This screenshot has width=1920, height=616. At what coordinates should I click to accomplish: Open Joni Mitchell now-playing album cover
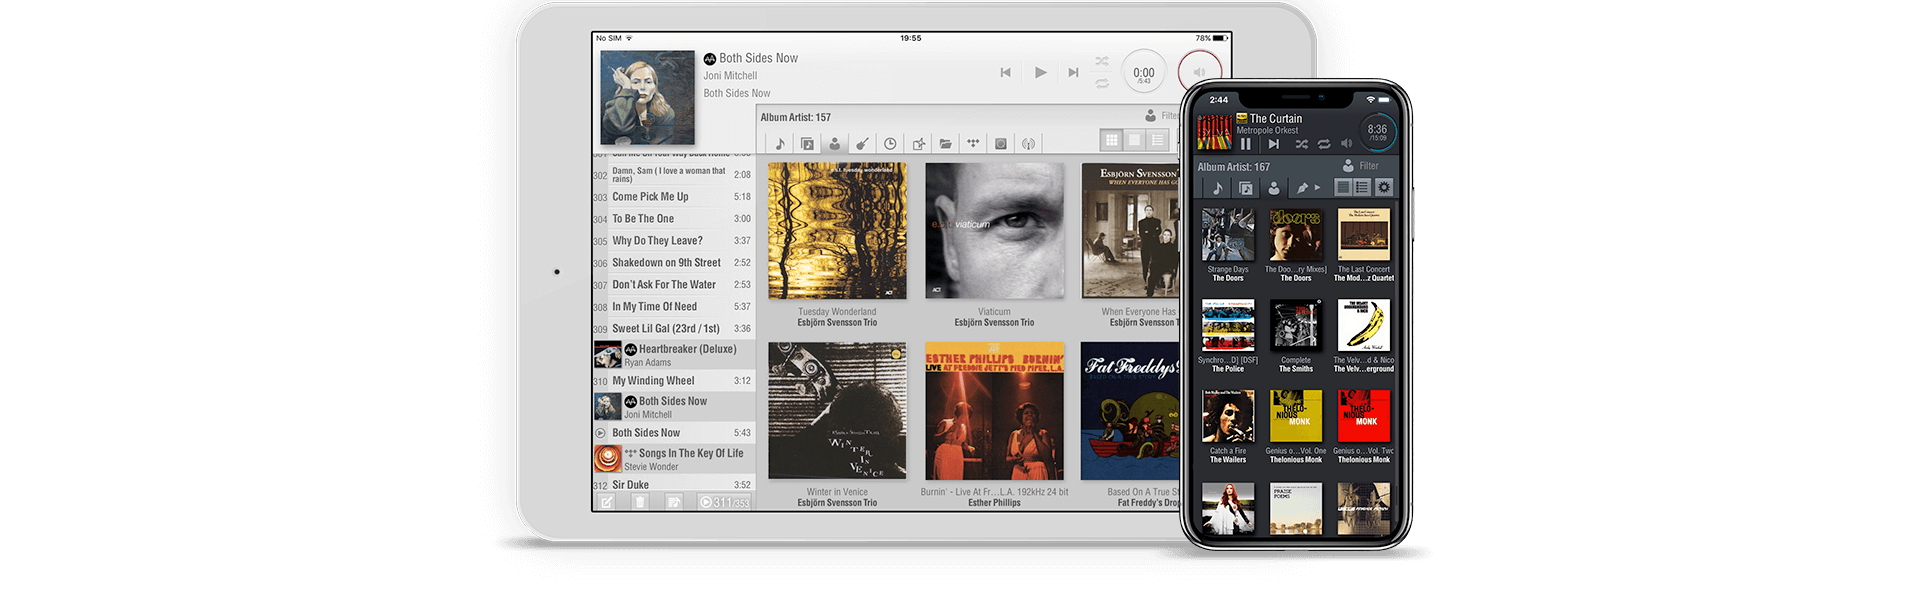click(x=647, y=97)
